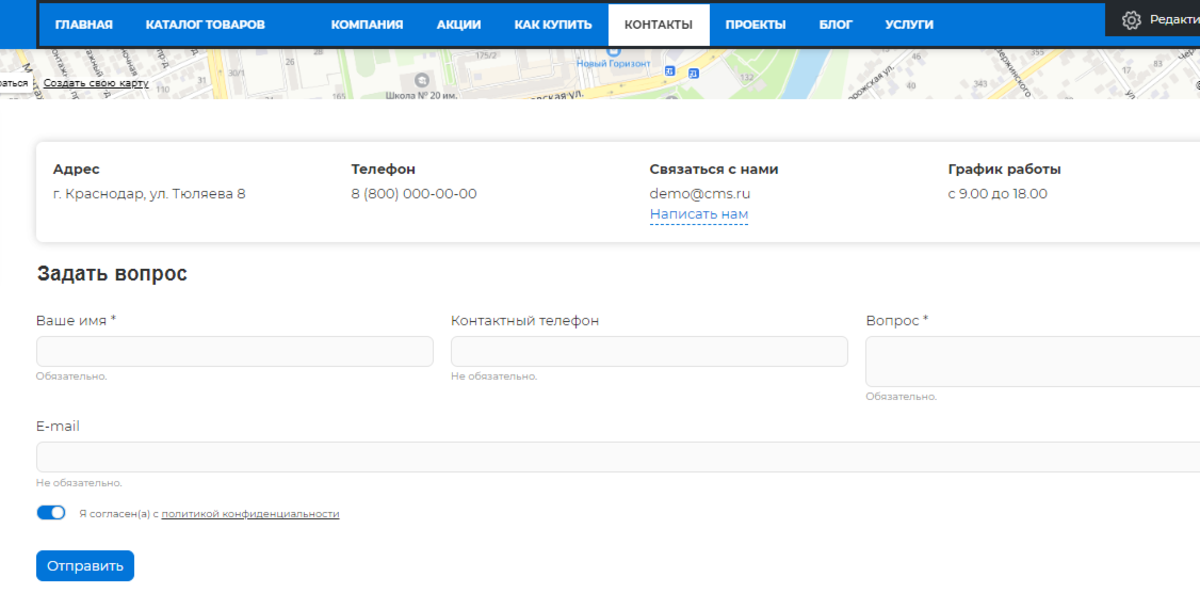Screen dimensions: 1200x609
Task: Click the settings gear icon
Action: coord(1131,20)
